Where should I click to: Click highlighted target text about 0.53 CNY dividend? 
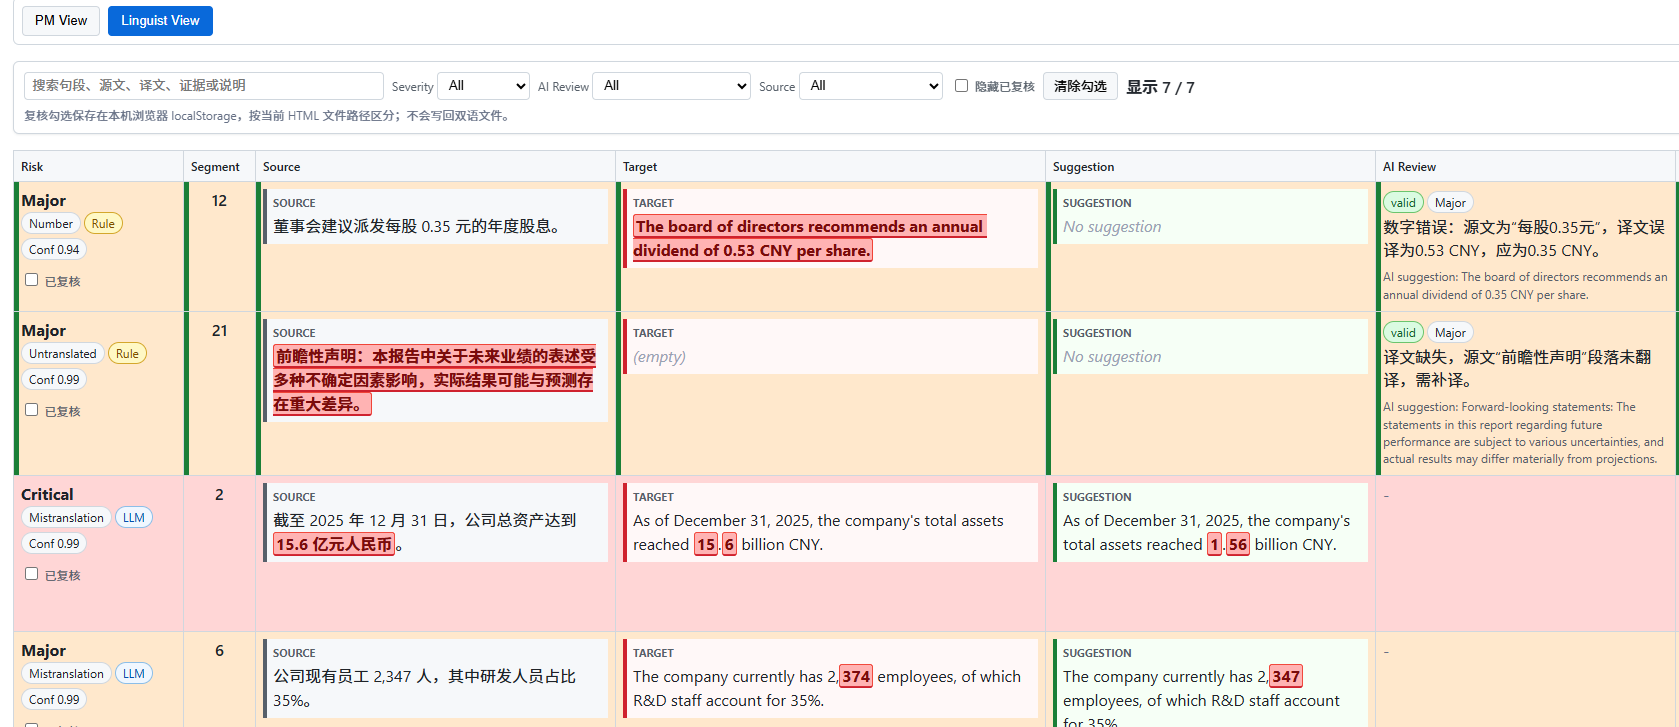[810, 239]
